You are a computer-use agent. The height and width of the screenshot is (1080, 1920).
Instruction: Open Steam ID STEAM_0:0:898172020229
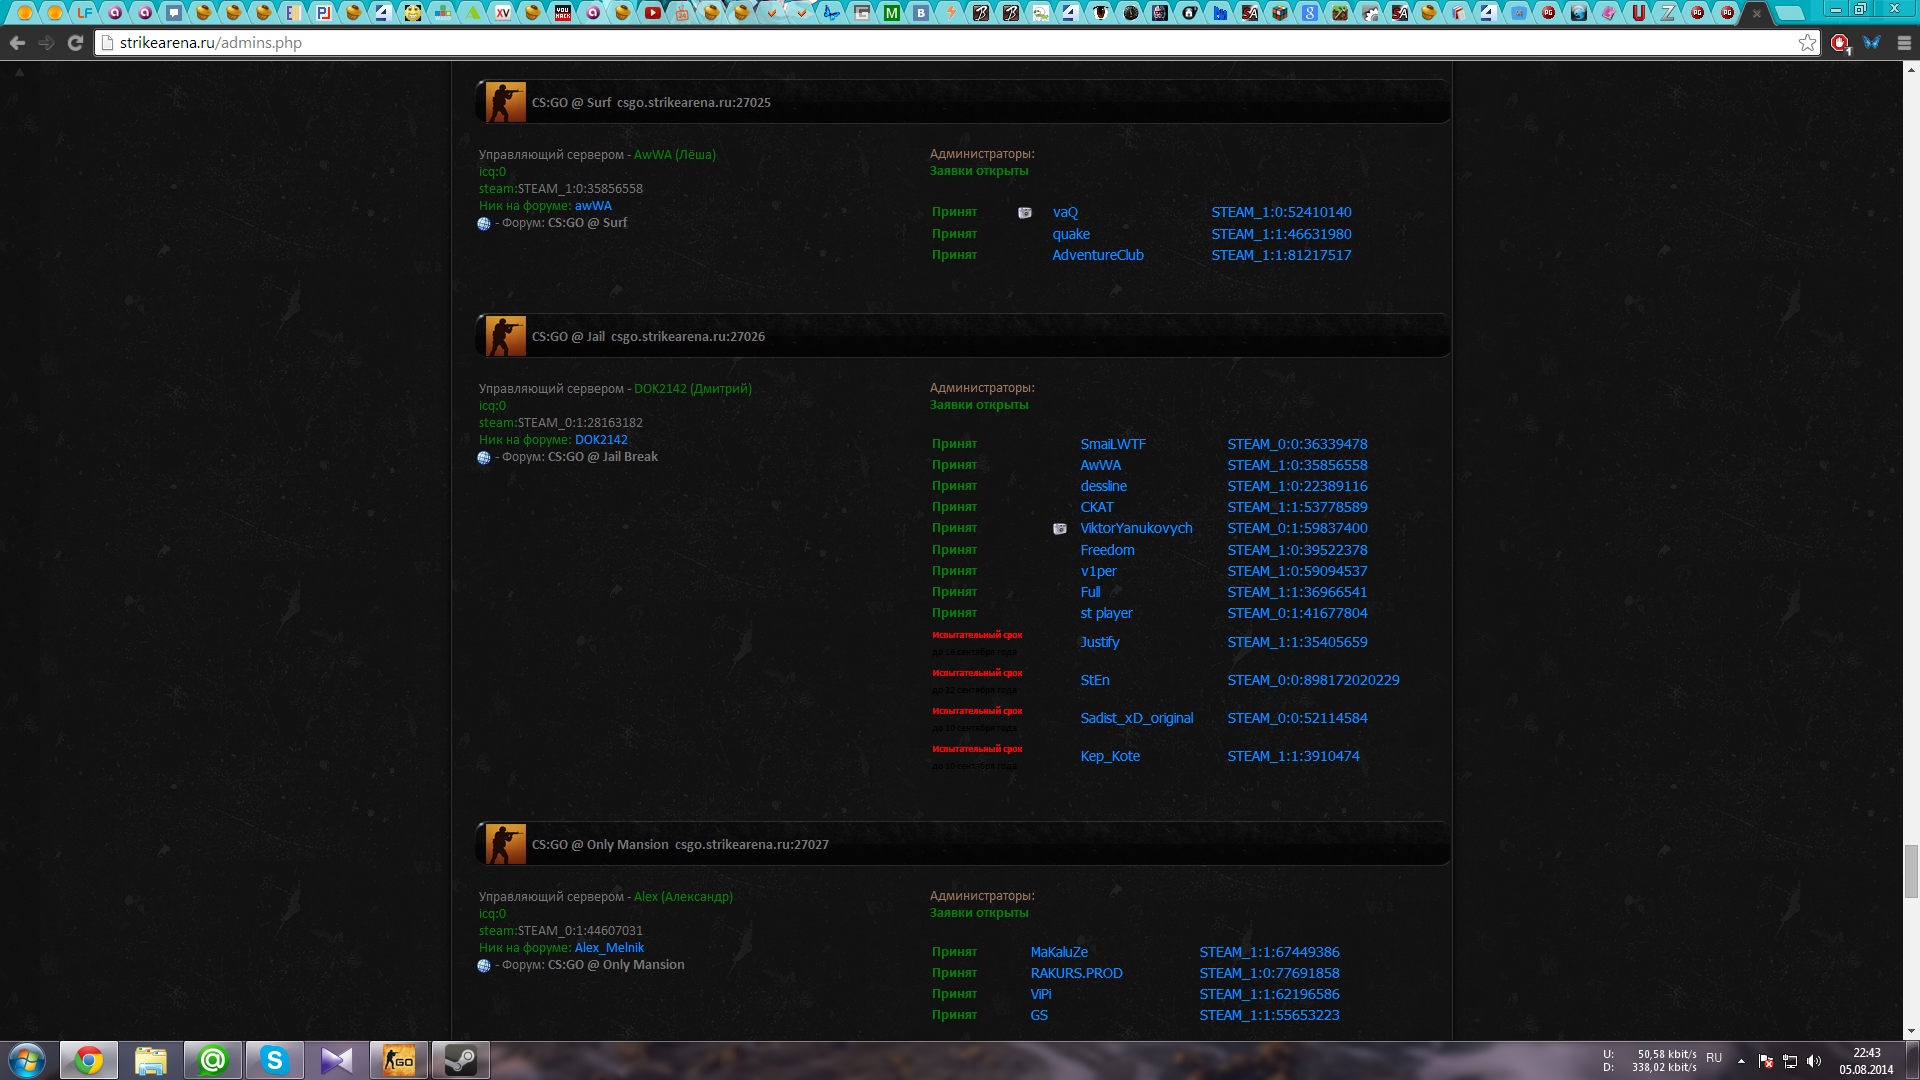point(1313,680)
